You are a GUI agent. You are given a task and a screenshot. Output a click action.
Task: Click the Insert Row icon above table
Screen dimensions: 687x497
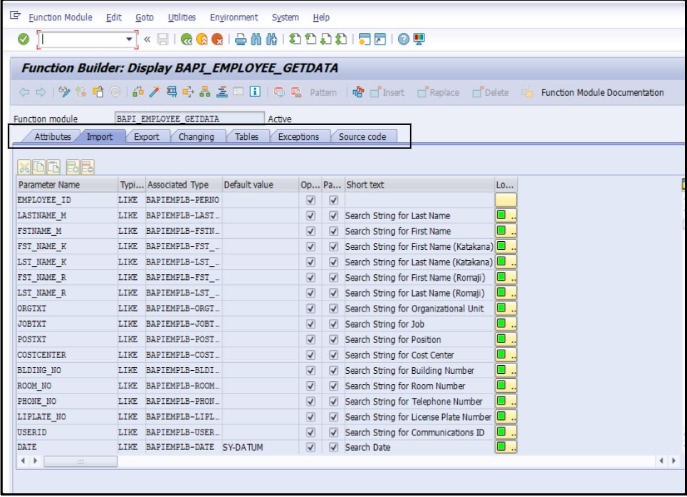pos(73,167)
